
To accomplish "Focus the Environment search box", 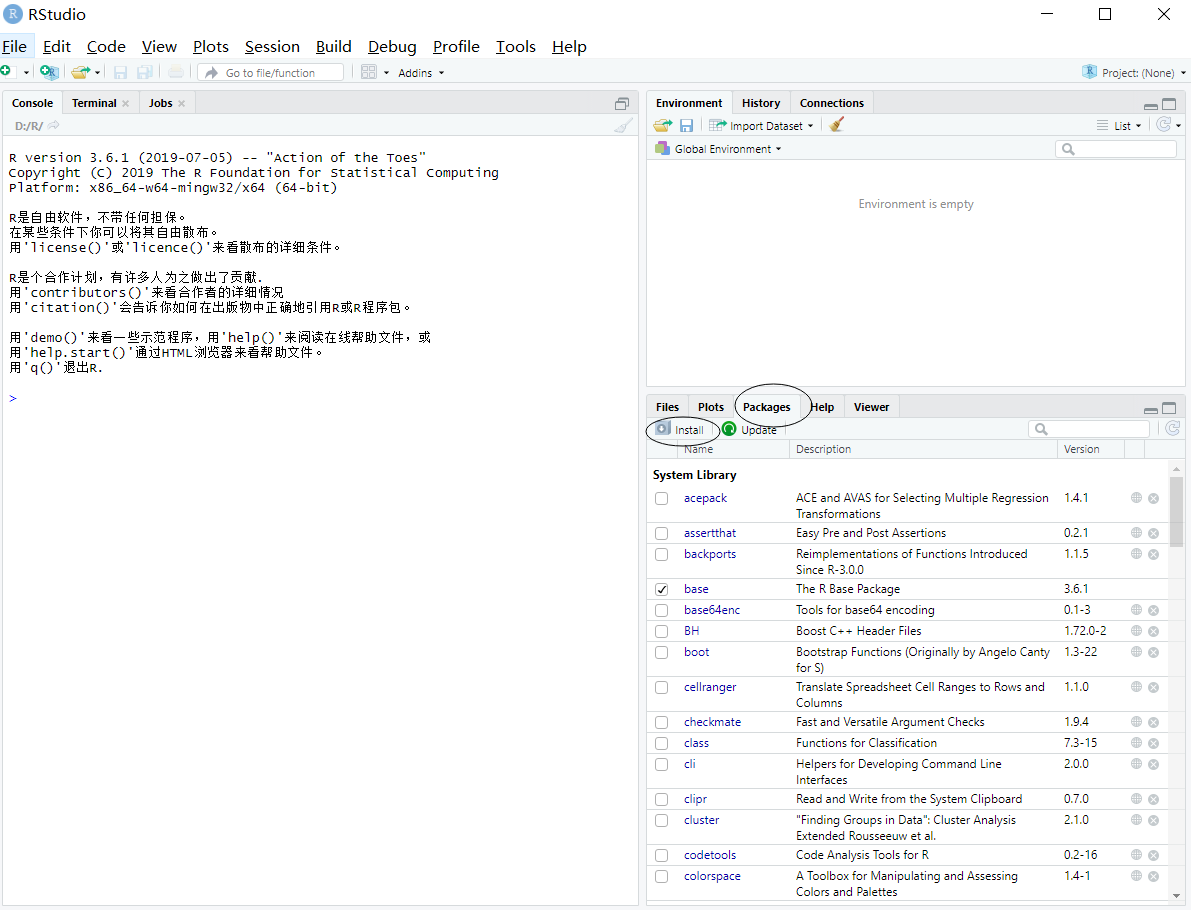I will 1116,149.
